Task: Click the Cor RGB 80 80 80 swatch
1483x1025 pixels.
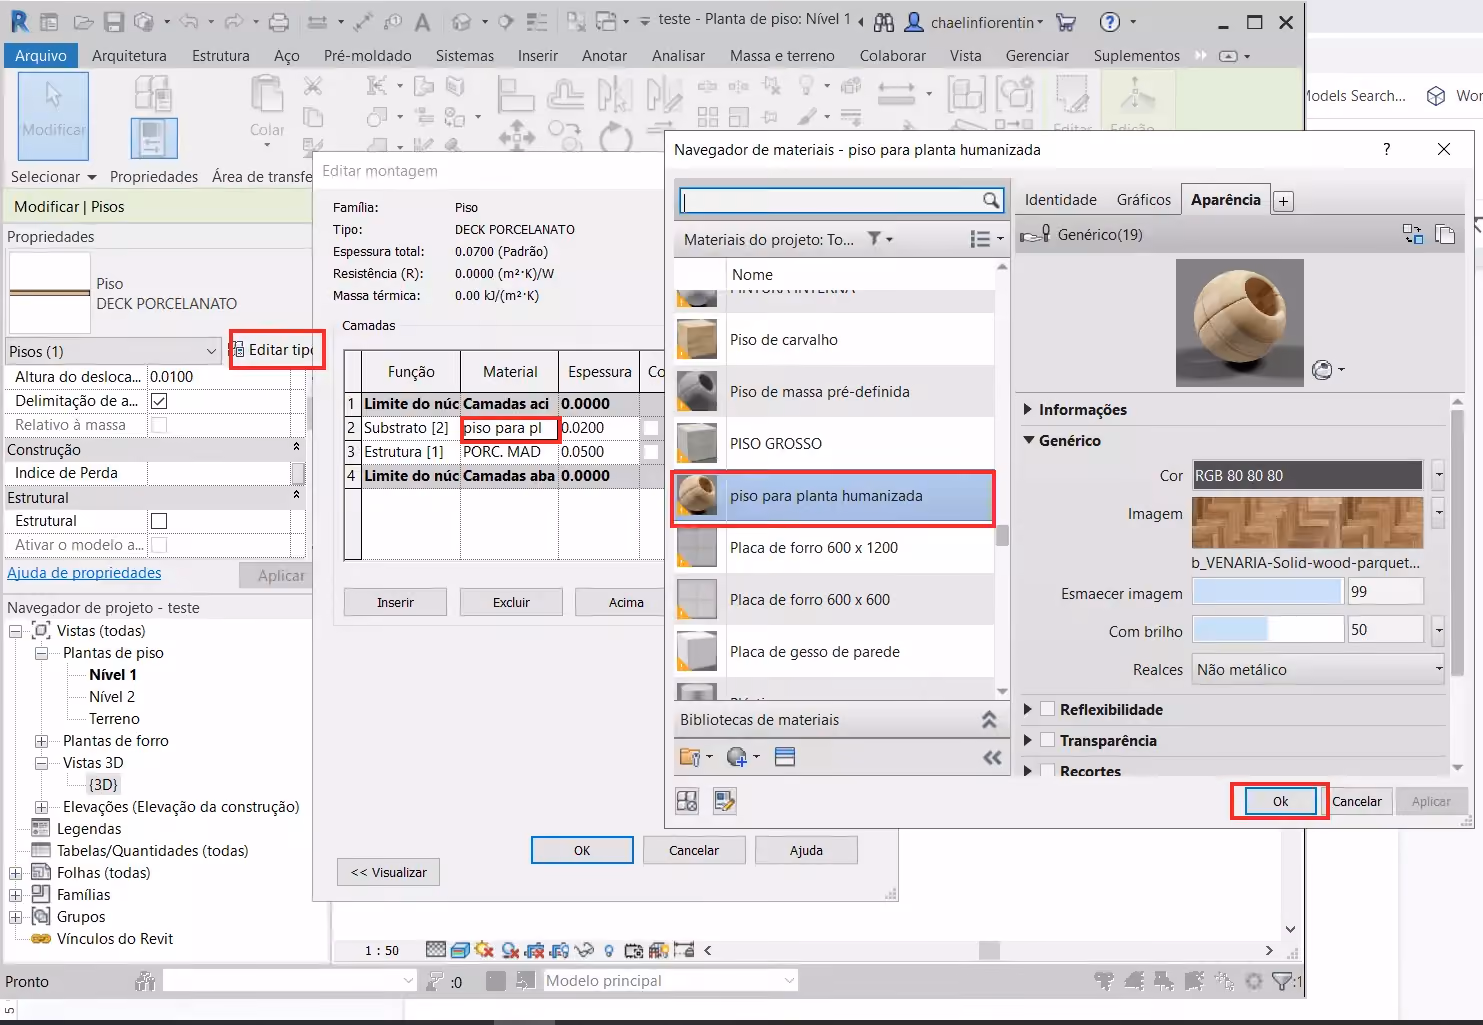Action: tap(1307, 475)
